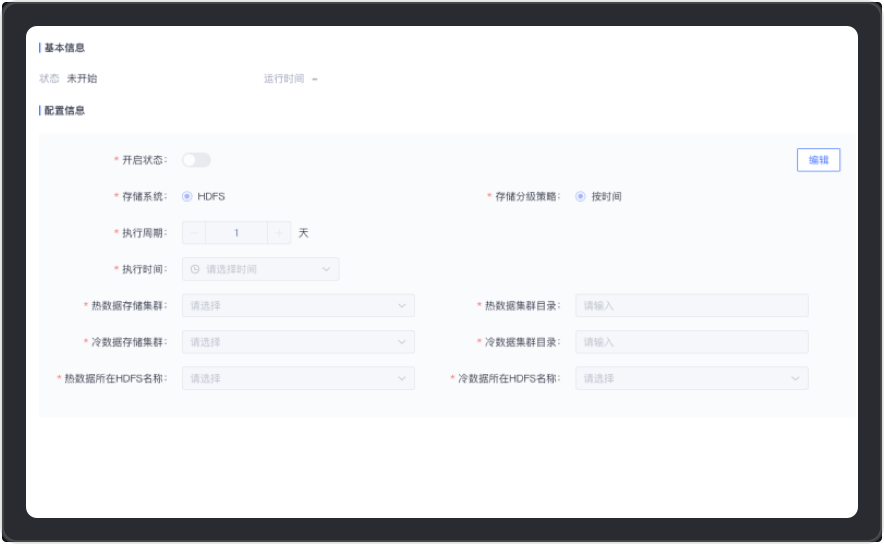Click the 冷数据集群目录 input field

coord(691,342)
